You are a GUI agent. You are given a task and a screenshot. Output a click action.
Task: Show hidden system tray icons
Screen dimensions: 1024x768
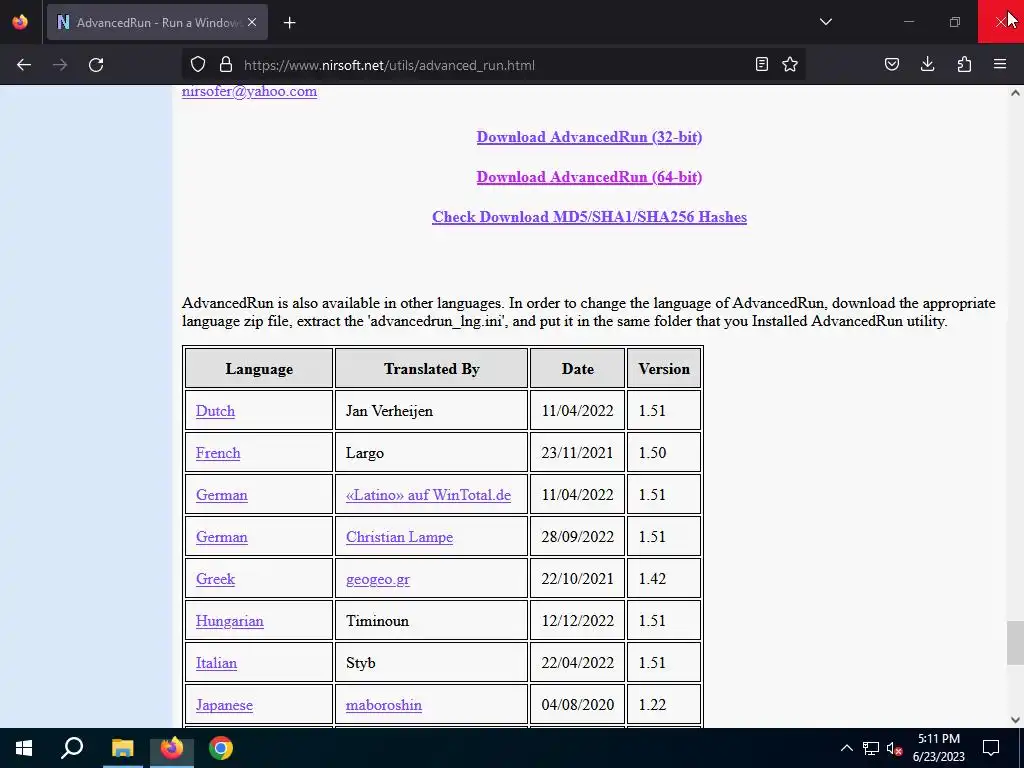point(846,748)
